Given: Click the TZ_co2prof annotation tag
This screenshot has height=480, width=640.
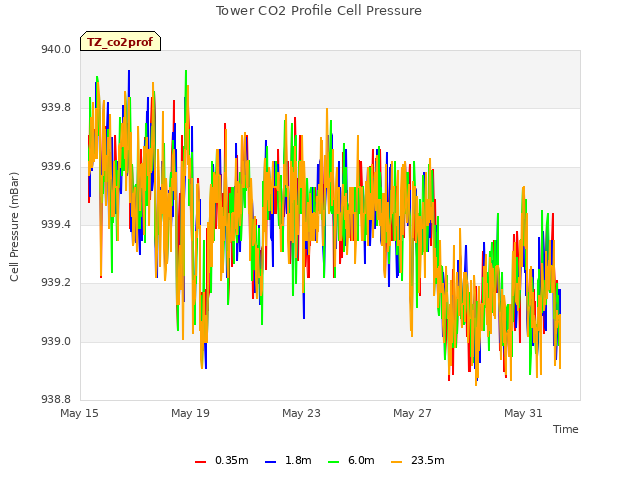Looking at the screenshot, I should click(x=120, y=41).
